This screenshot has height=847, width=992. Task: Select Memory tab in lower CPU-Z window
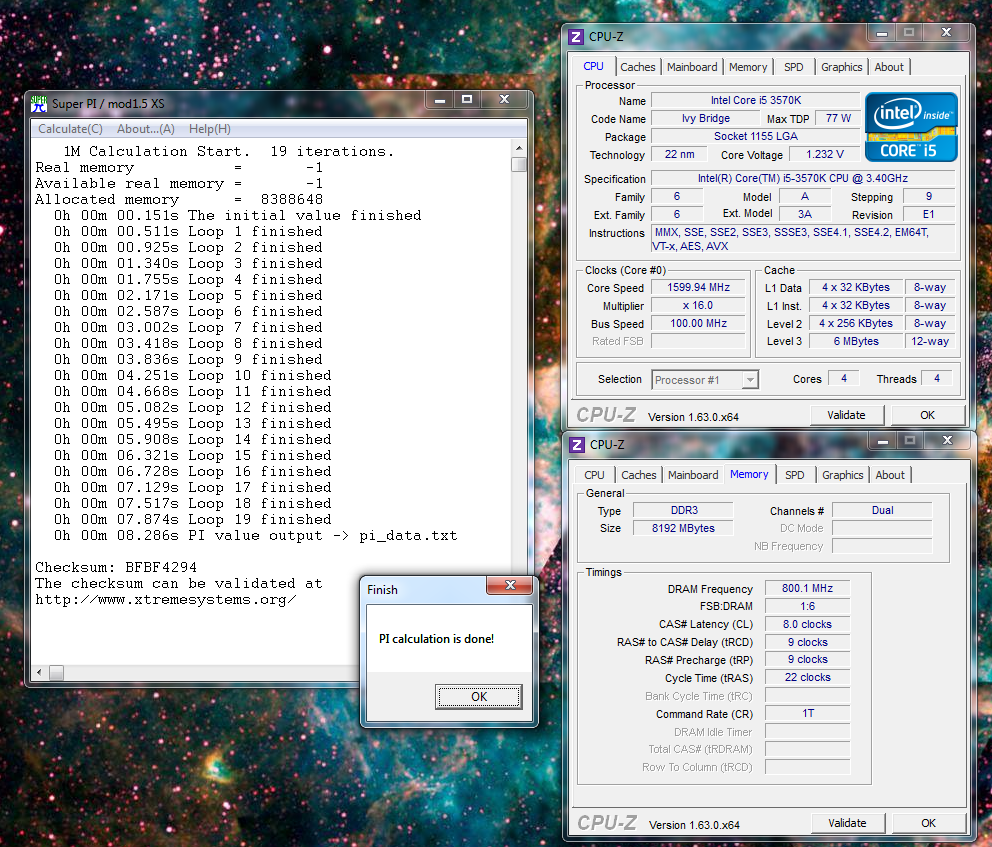tap(749, 474)
